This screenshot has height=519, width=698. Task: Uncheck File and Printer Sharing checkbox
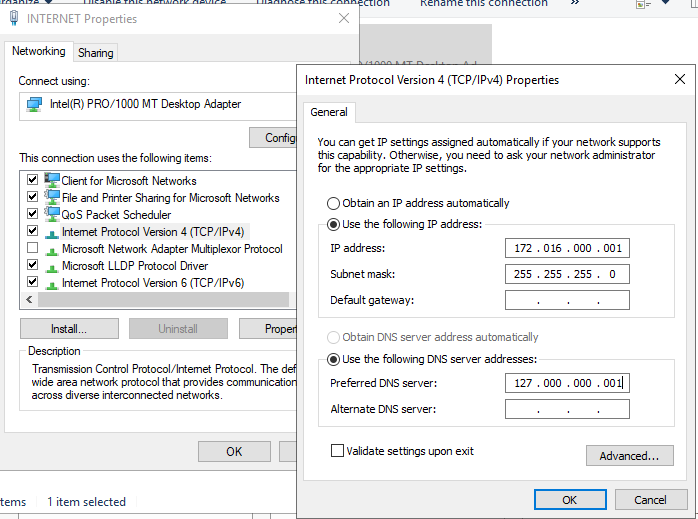[32, 196]
